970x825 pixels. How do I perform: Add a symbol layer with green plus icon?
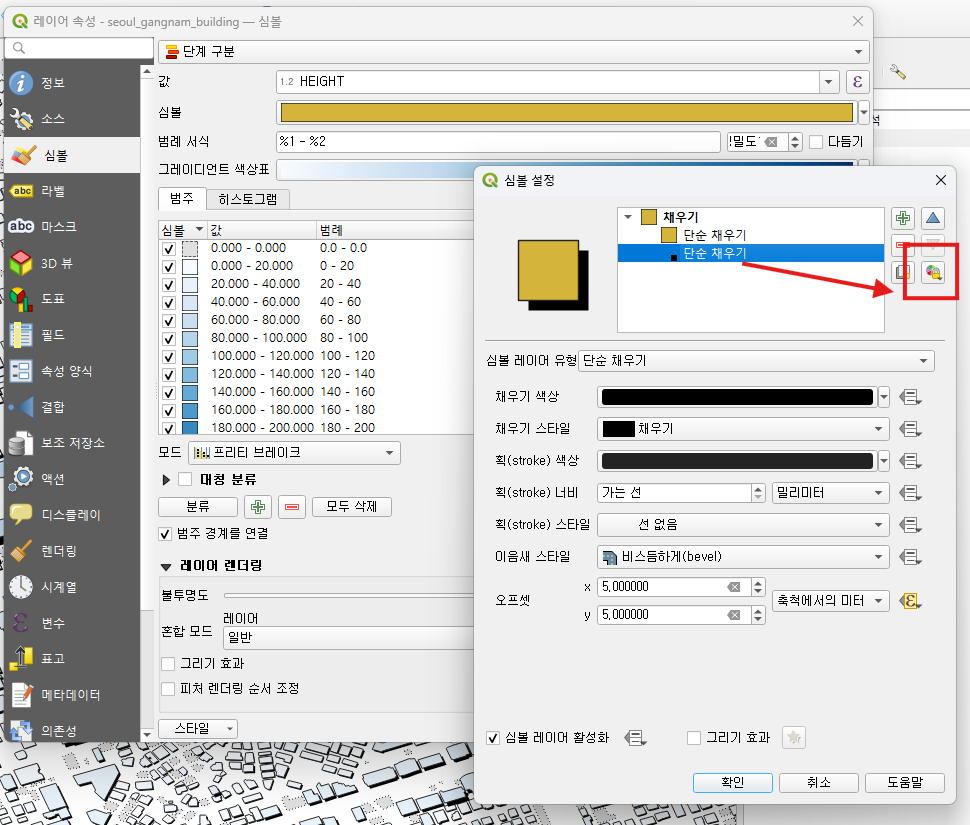pos(903,218)
